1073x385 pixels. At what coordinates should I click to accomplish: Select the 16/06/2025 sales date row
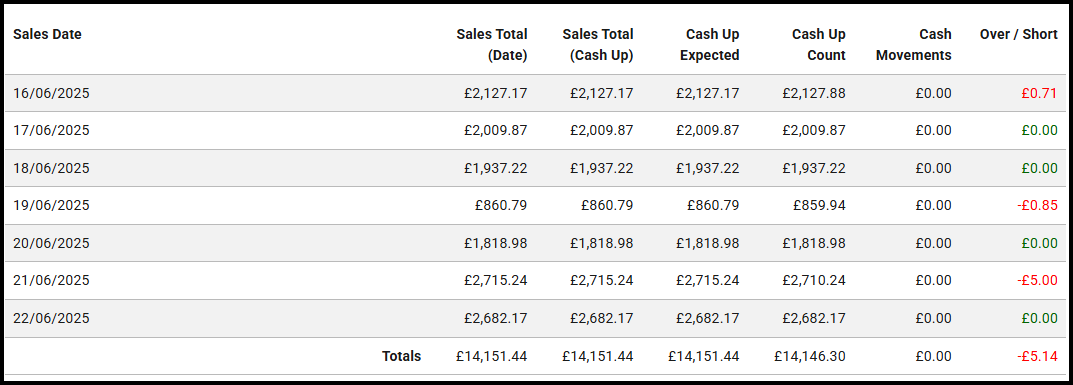[536, 93]
